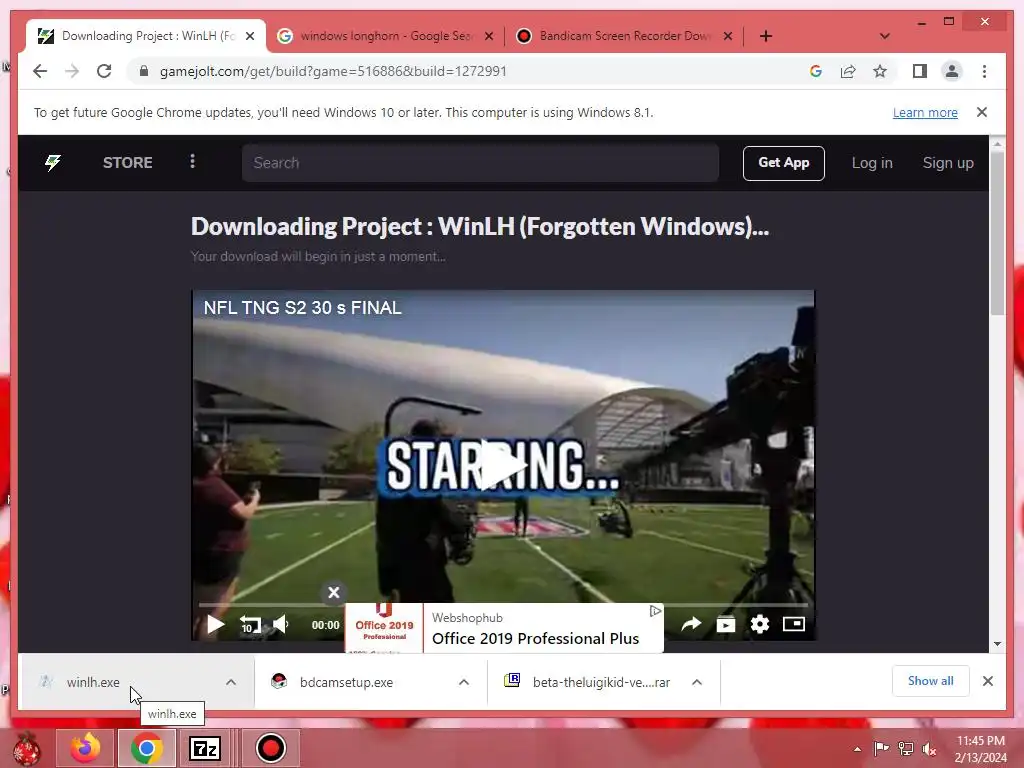Click Show all downloads button
The image size is (1024, 768).
930,681
